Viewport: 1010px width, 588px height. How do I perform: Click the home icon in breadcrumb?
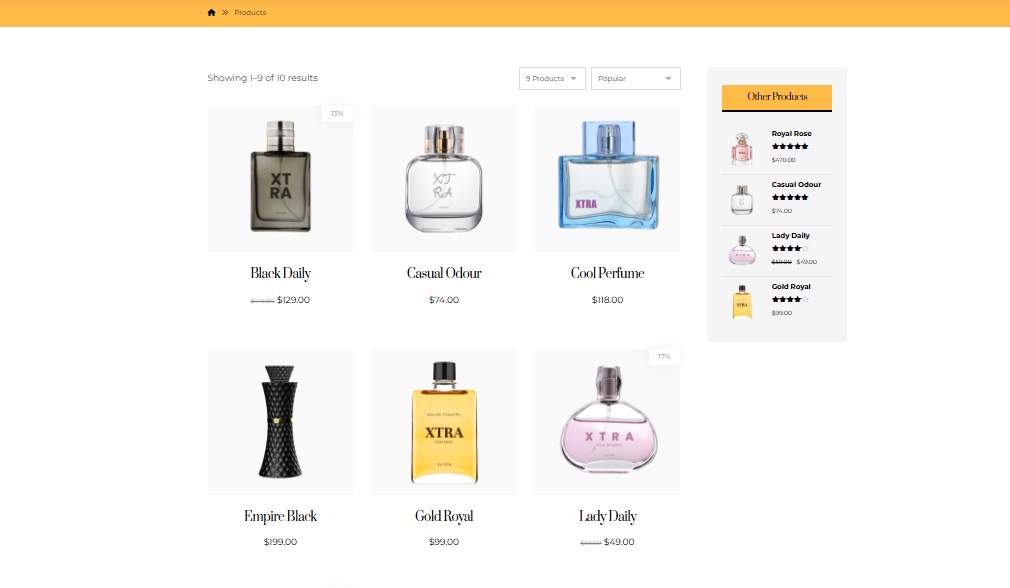pos(211,13)
